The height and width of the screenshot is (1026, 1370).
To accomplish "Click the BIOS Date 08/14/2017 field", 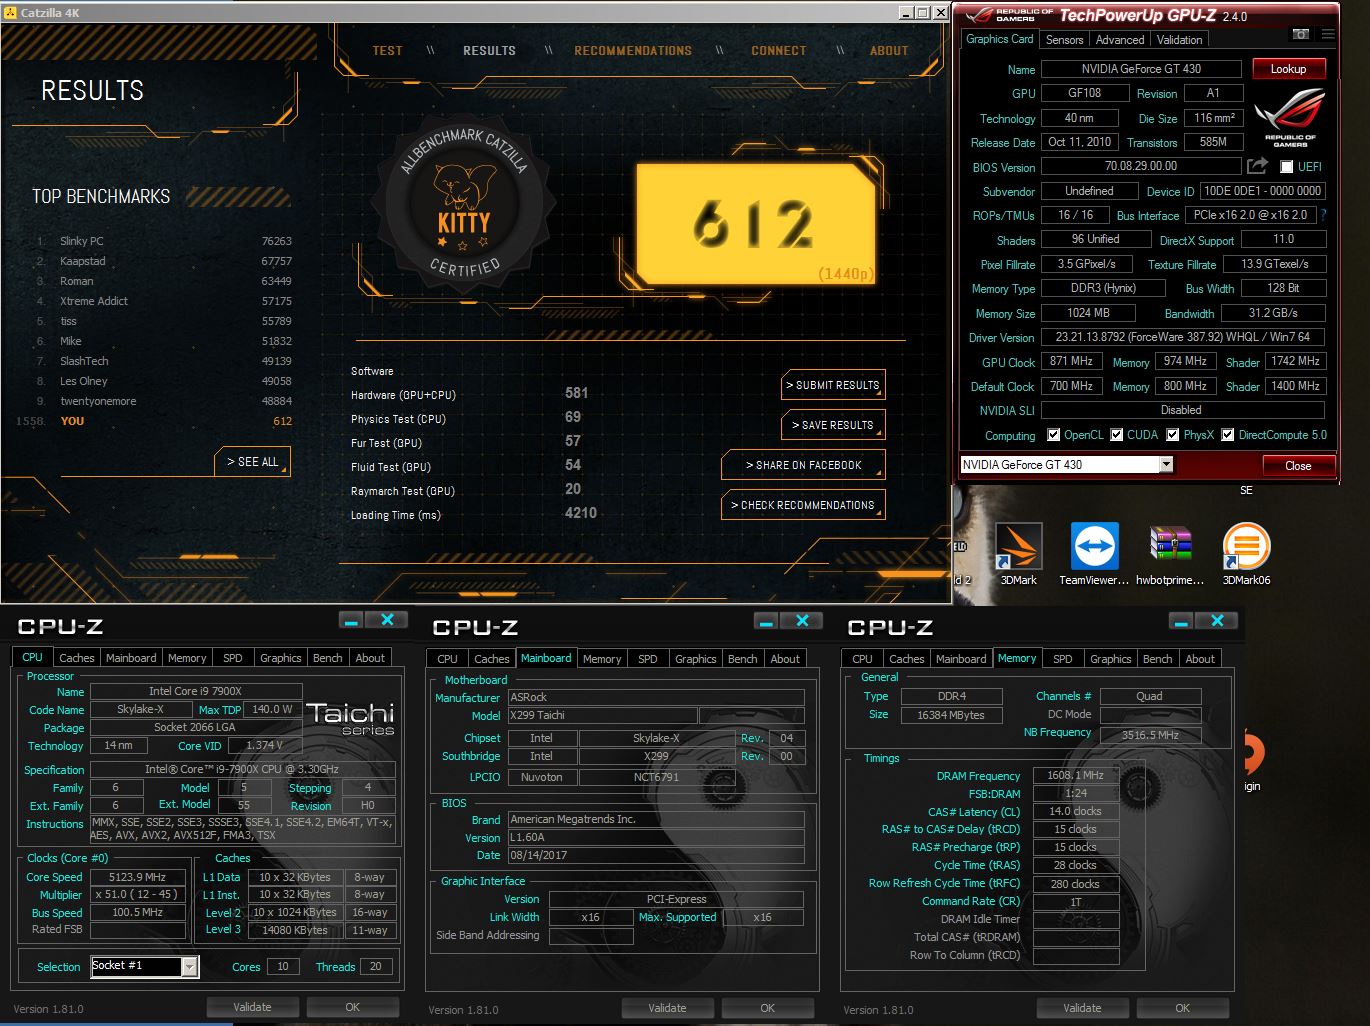I will click(x=656, y=855).
